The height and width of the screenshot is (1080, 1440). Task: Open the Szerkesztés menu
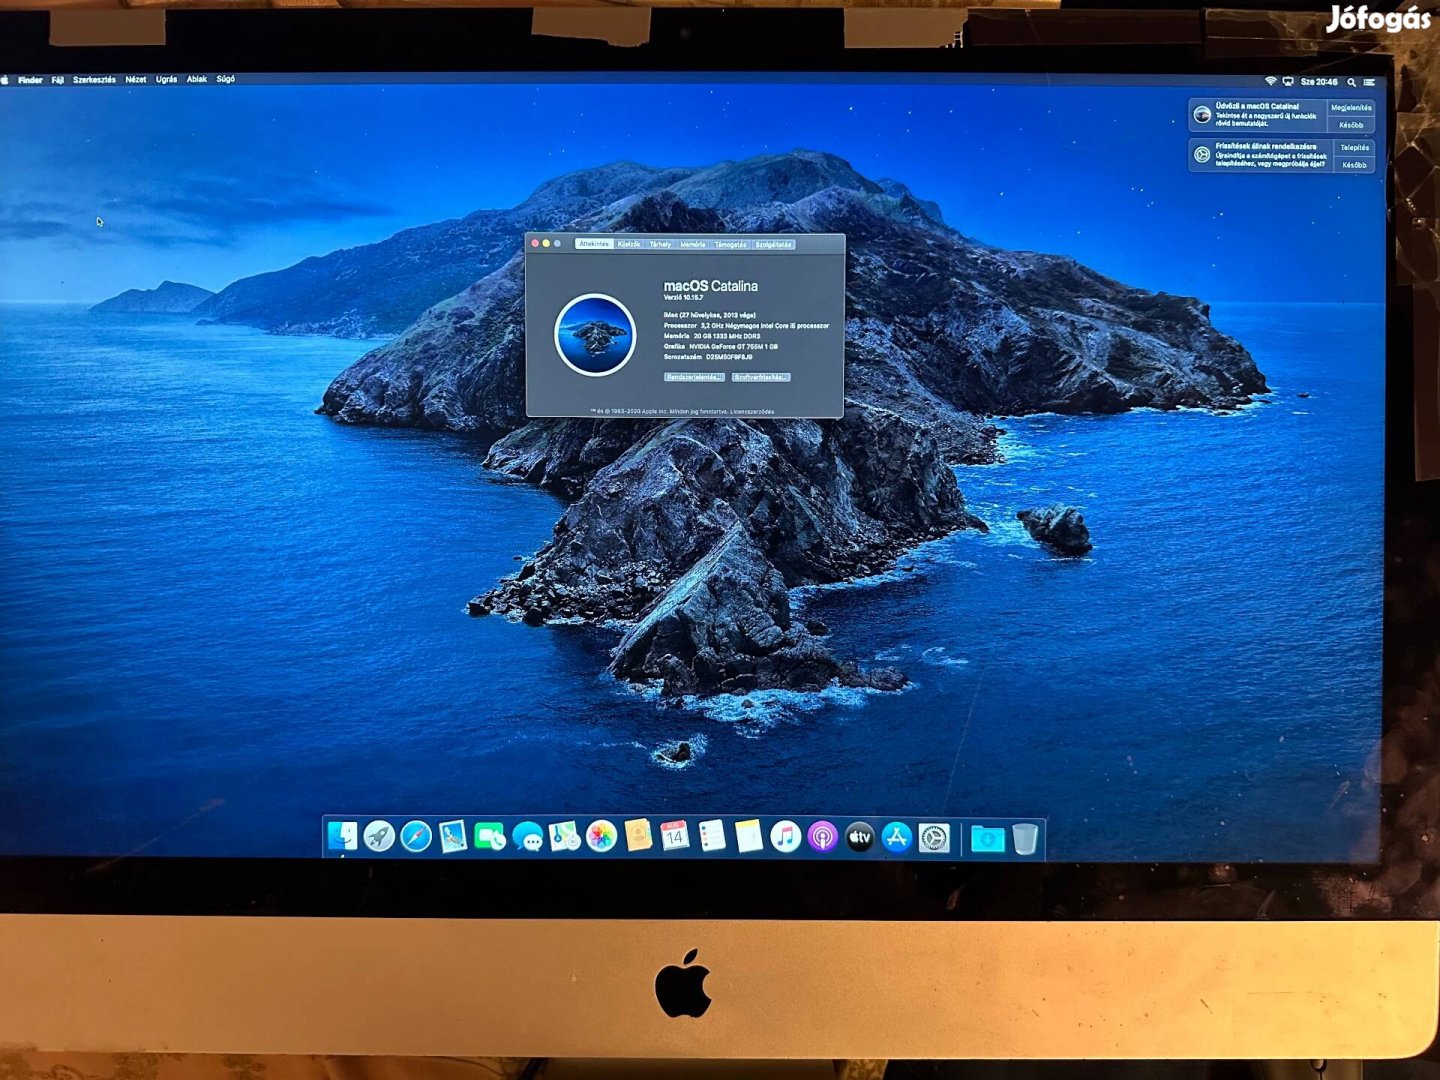click(x=94, y=80)
